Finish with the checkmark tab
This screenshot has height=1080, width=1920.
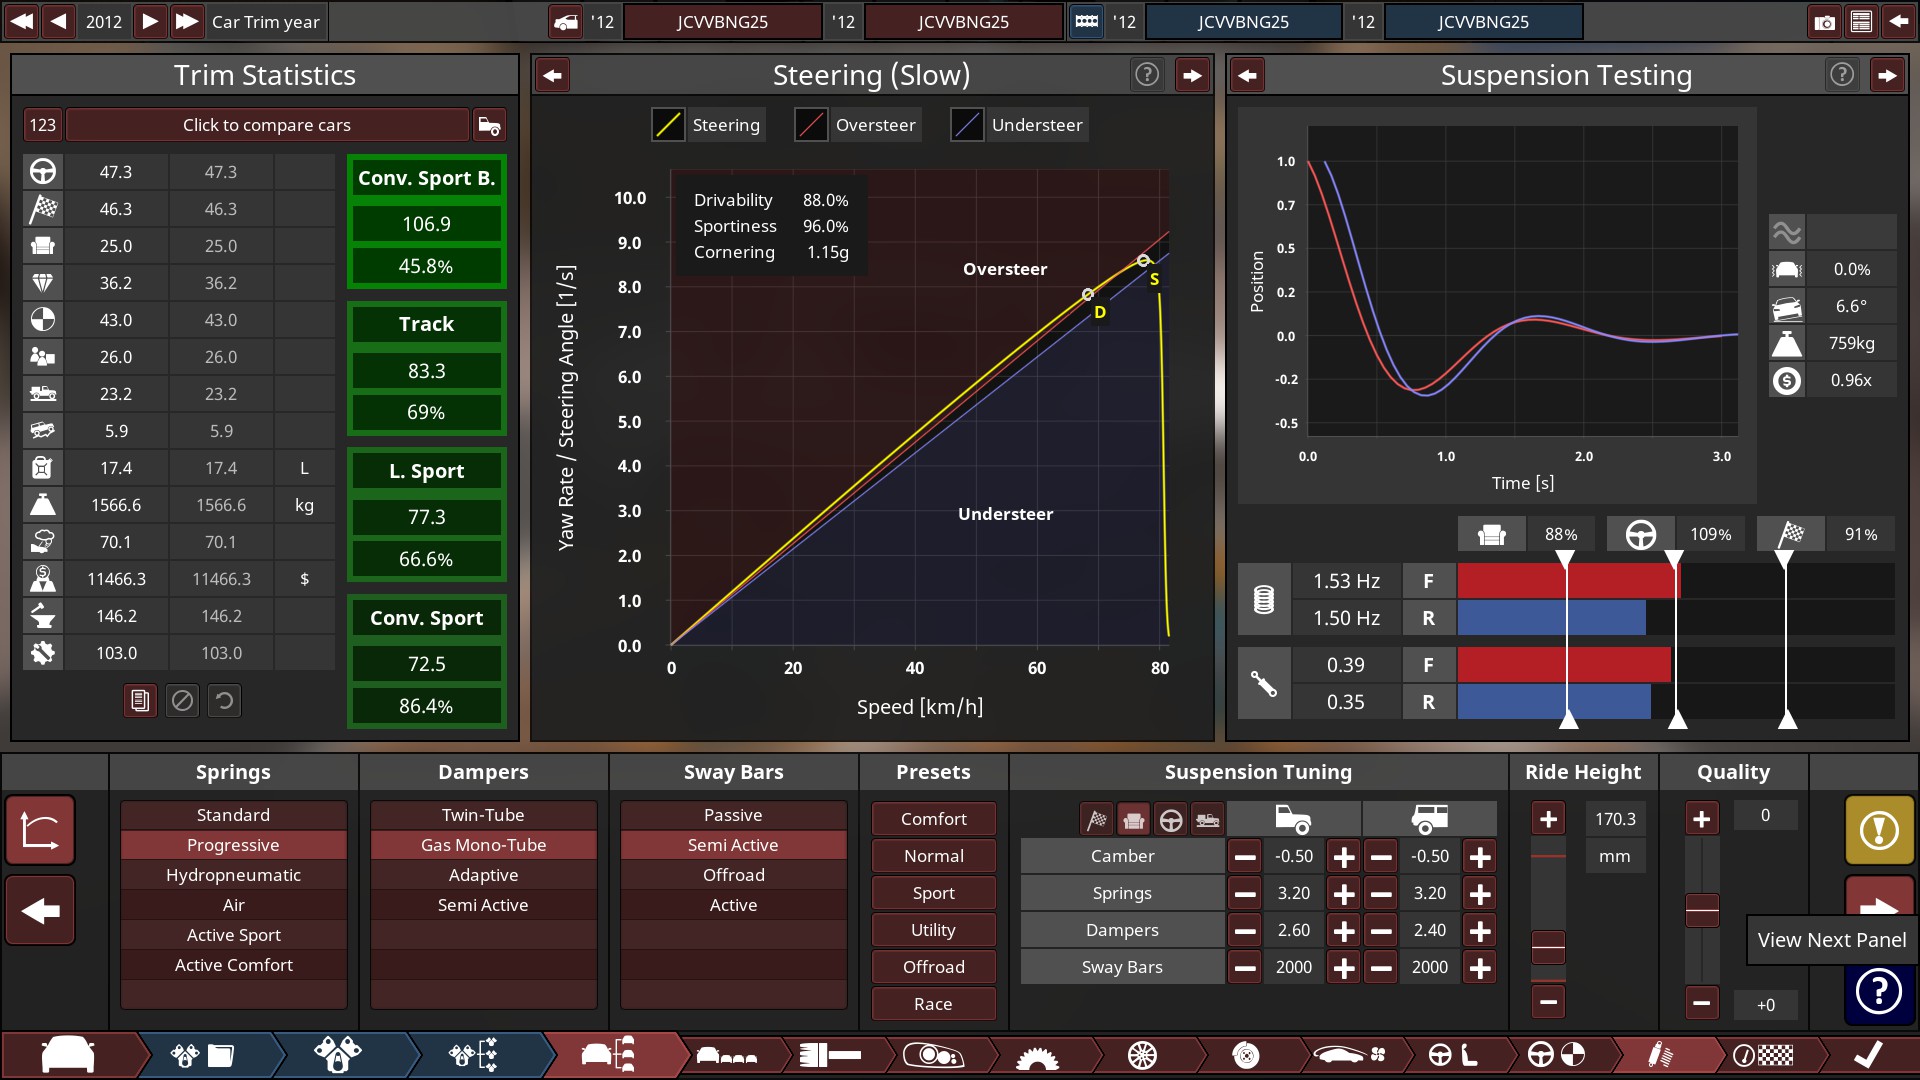(1867, 1055)
